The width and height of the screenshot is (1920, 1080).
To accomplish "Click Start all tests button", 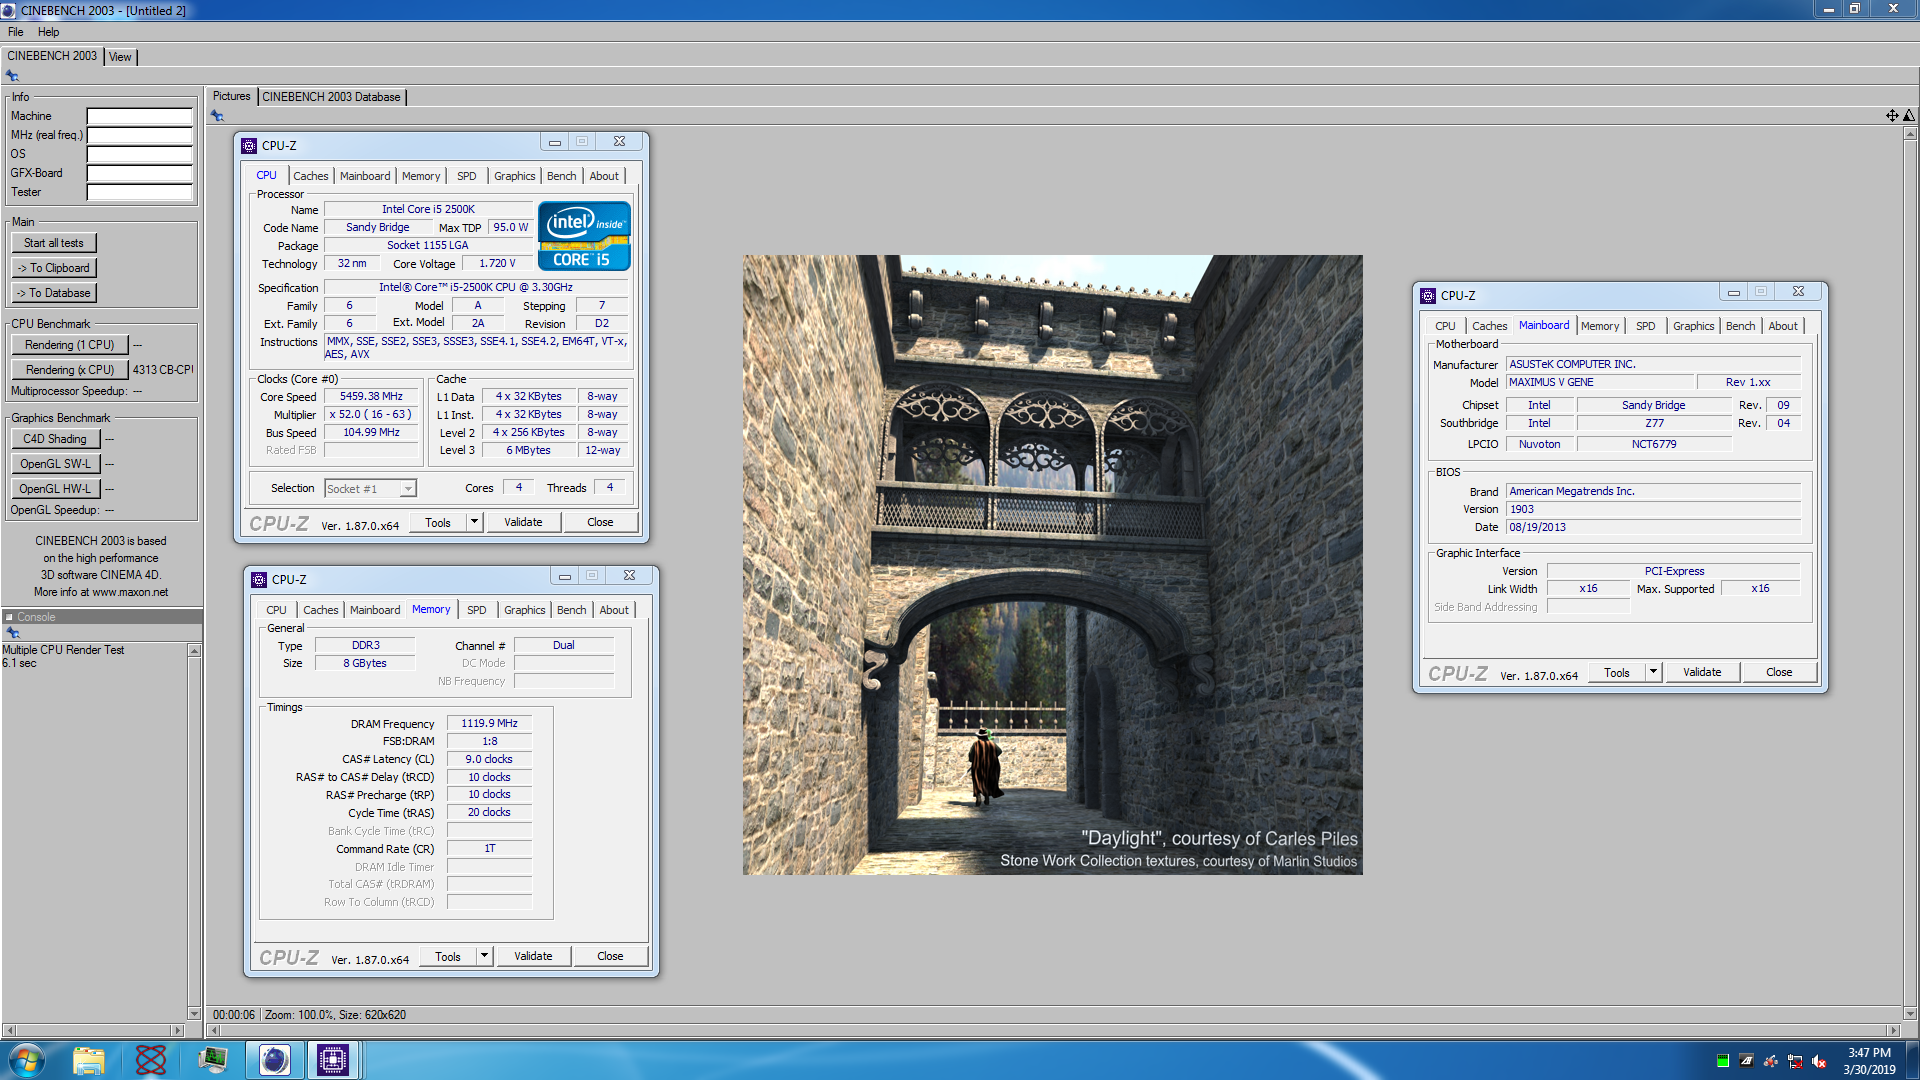I will tap(54, 243).
